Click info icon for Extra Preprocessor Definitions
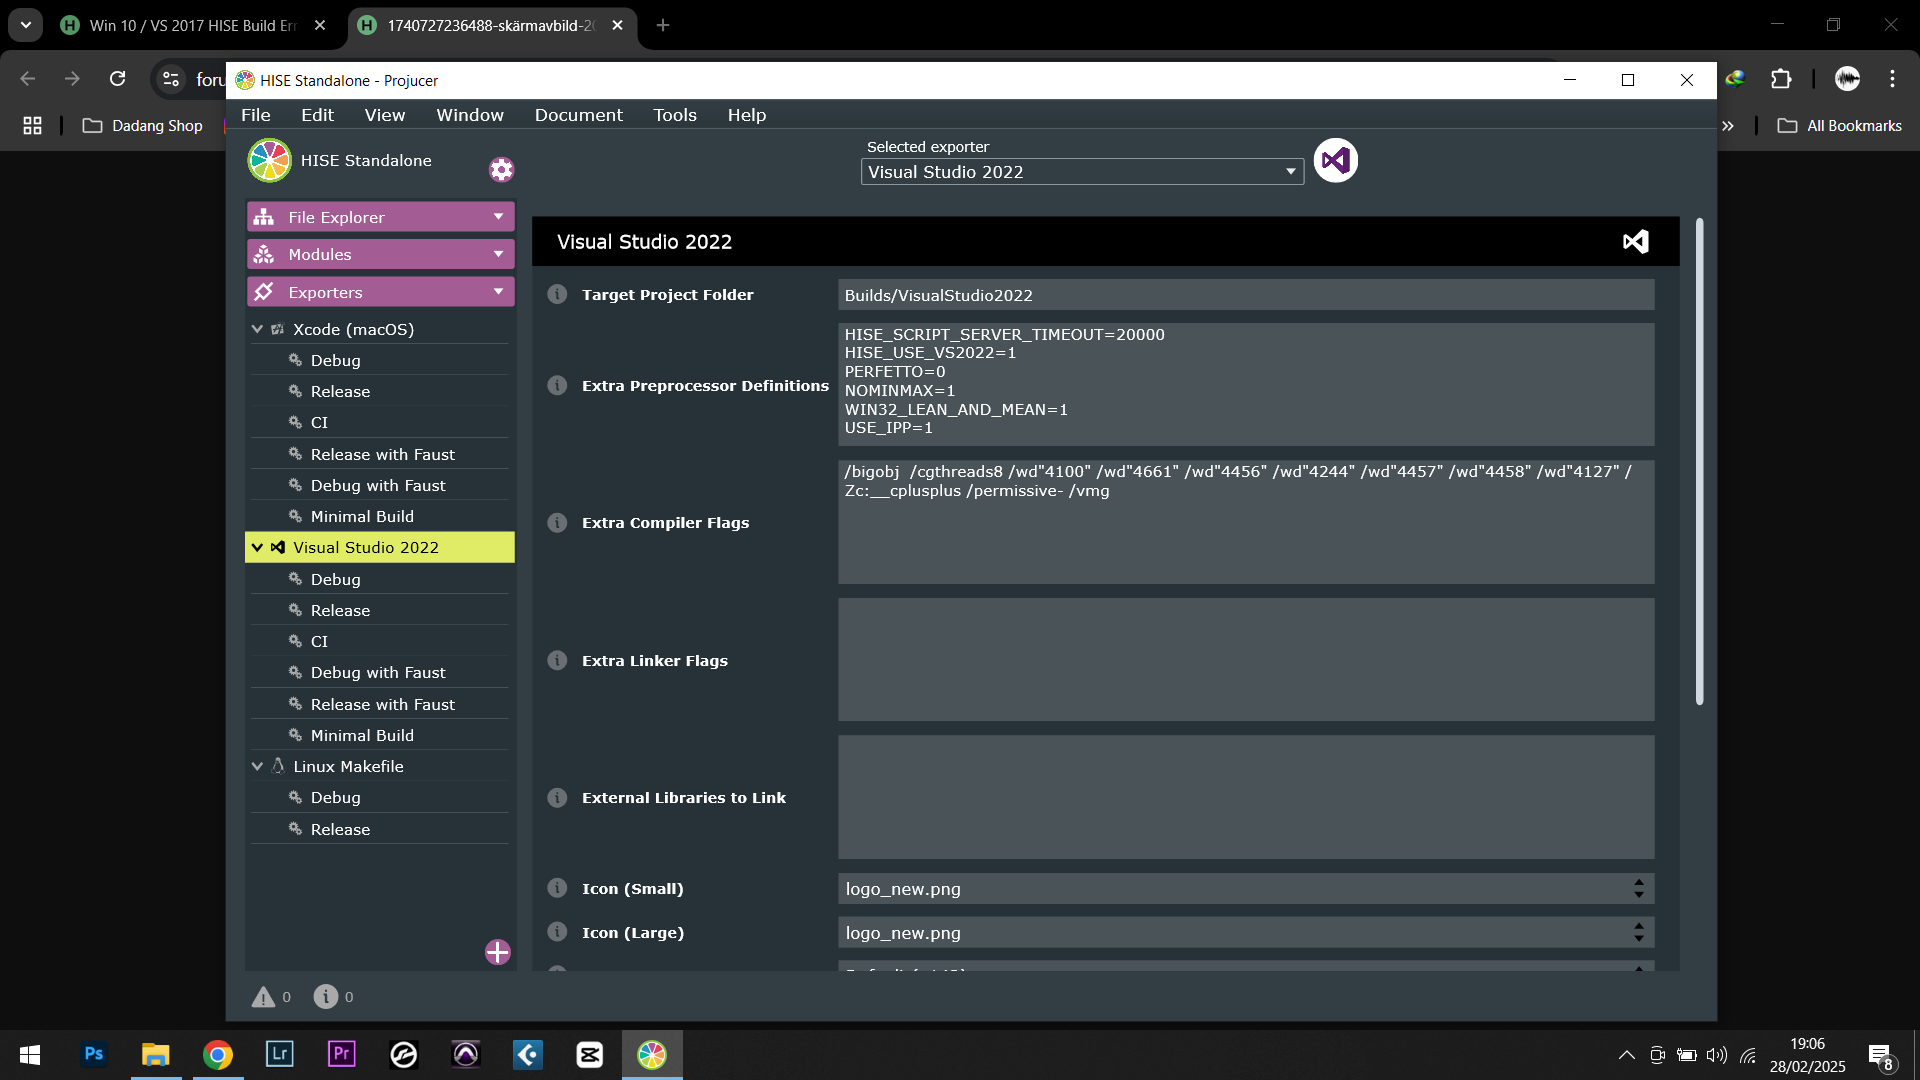Image resolution: width=1920 pixels, height=1080 pixels. [558, 386]
